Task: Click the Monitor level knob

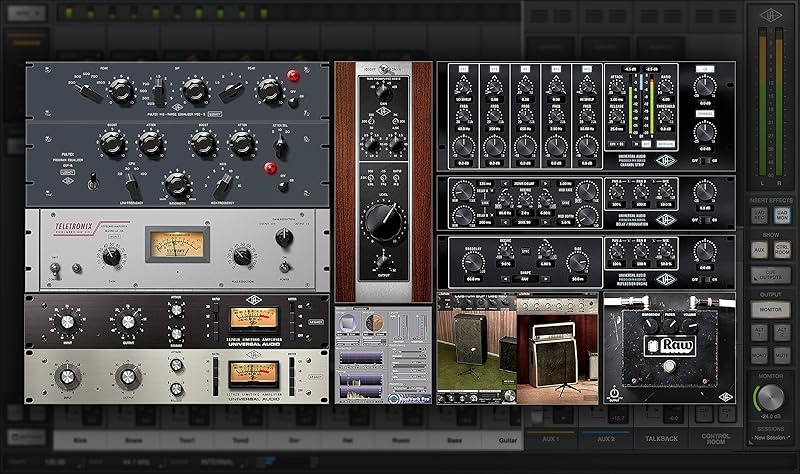Action: tap(770, 397)
